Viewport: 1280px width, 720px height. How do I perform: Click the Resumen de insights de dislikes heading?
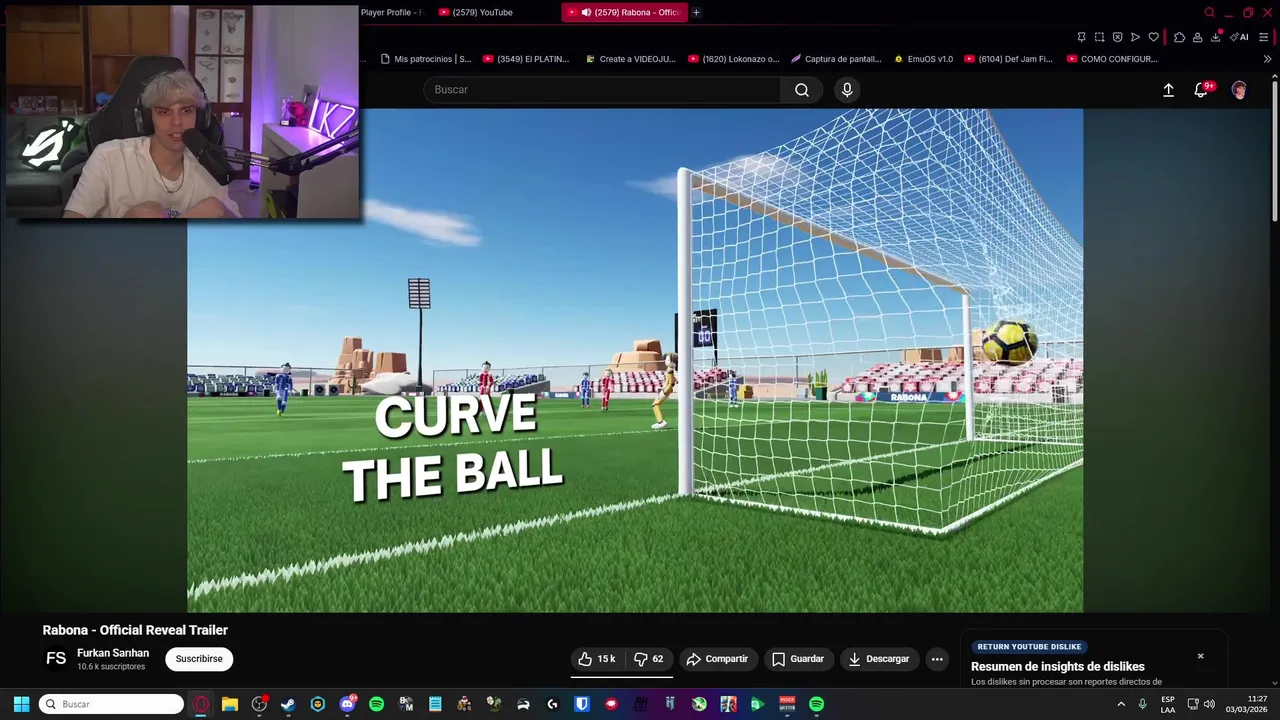1058,667
